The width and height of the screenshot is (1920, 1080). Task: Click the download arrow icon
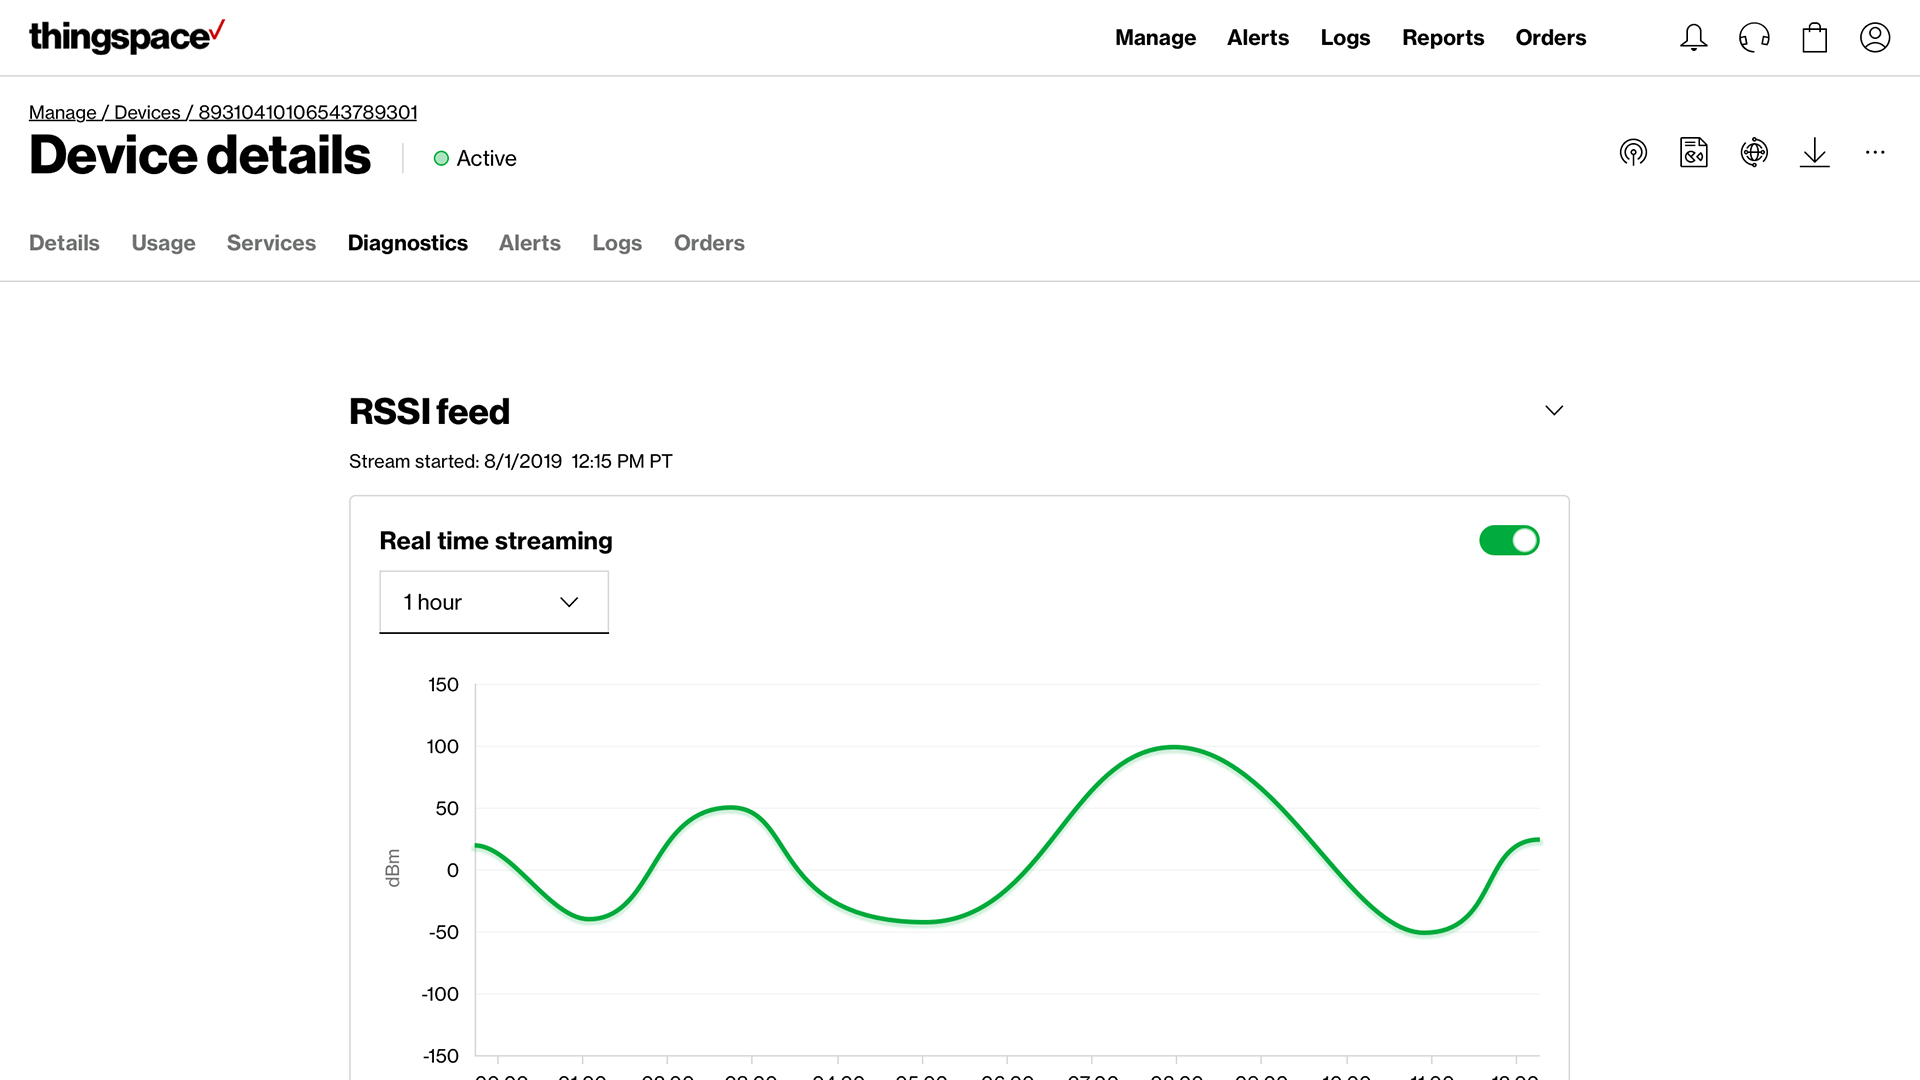tap(1814, 153)
